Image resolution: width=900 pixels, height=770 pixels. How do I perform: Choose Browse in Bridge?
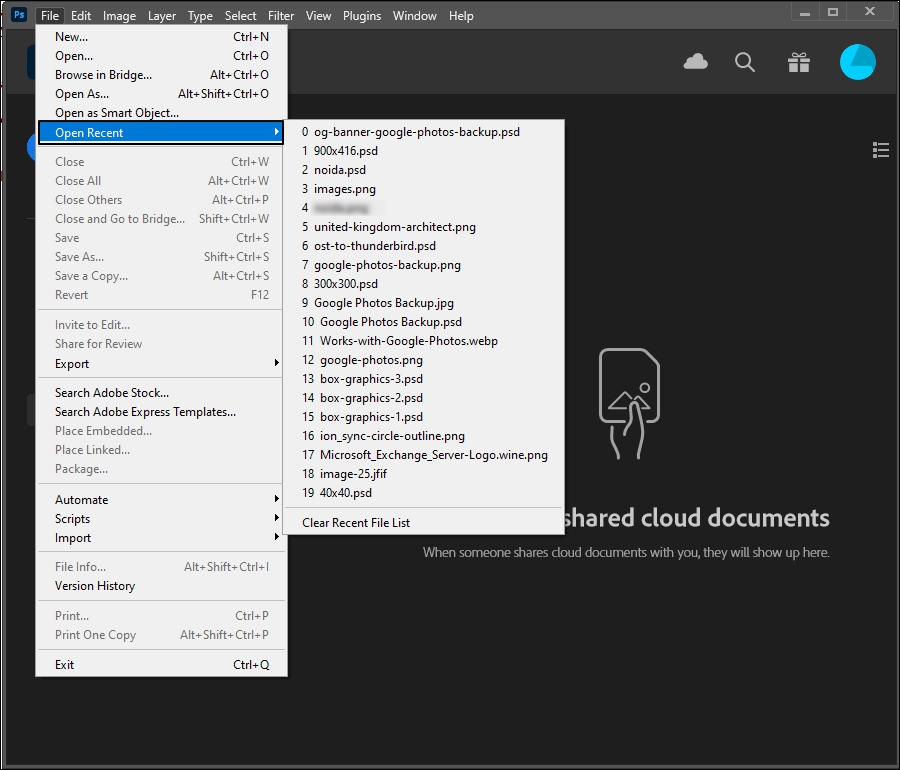pos(102,74)
